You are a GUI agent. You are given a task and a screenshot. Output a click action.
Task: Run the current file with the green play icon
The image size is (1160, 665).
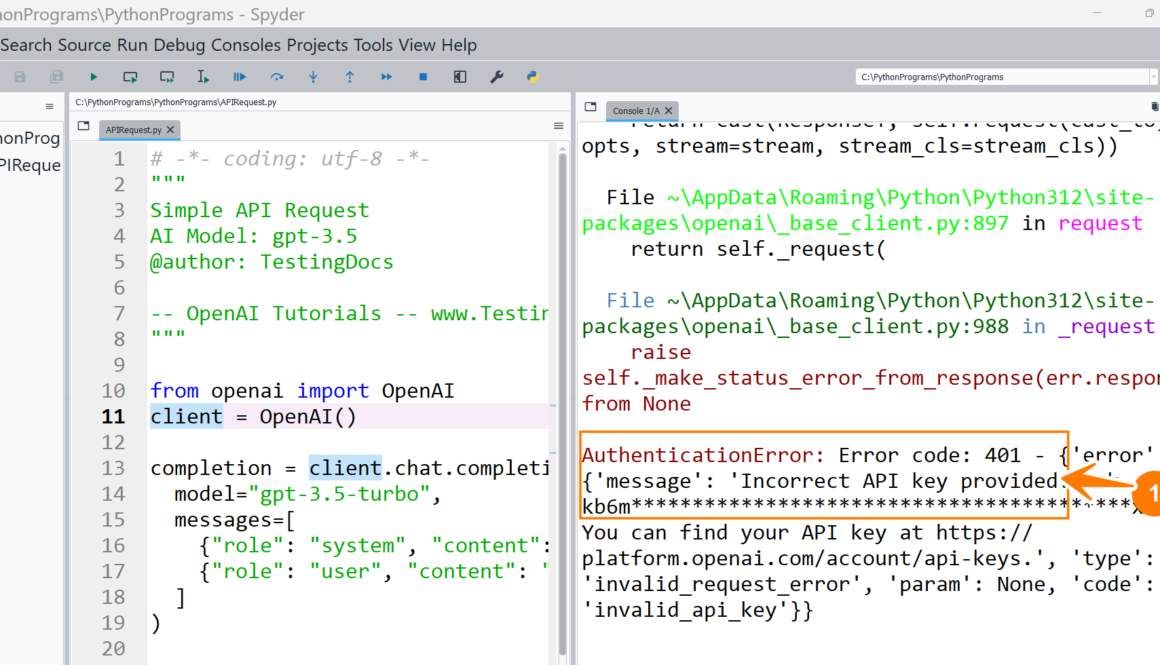[93, 77]
